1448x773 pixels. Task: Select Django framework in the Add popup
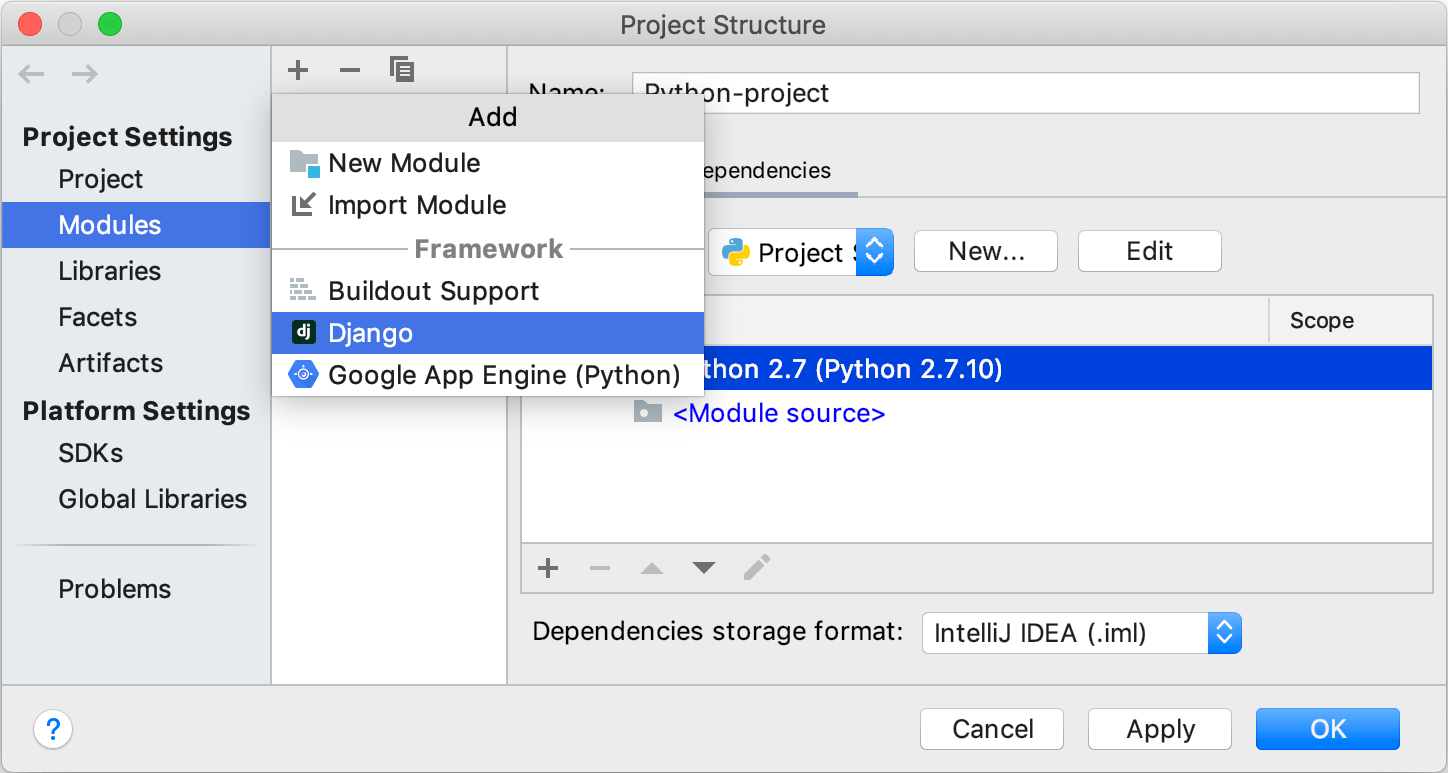pyautogui.click(x=370, y=332)
